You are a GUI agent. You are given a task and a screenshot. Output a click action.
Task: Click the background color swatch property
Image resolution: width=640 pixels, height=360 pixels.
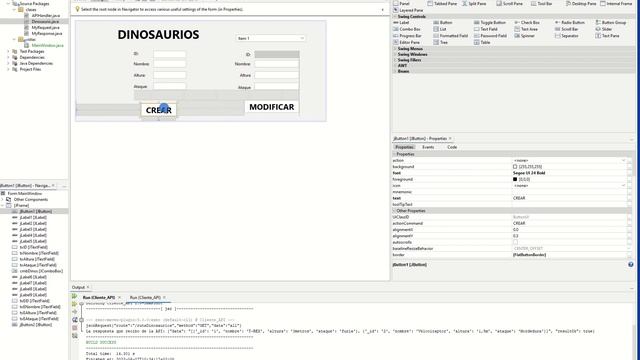coord(515,167)
